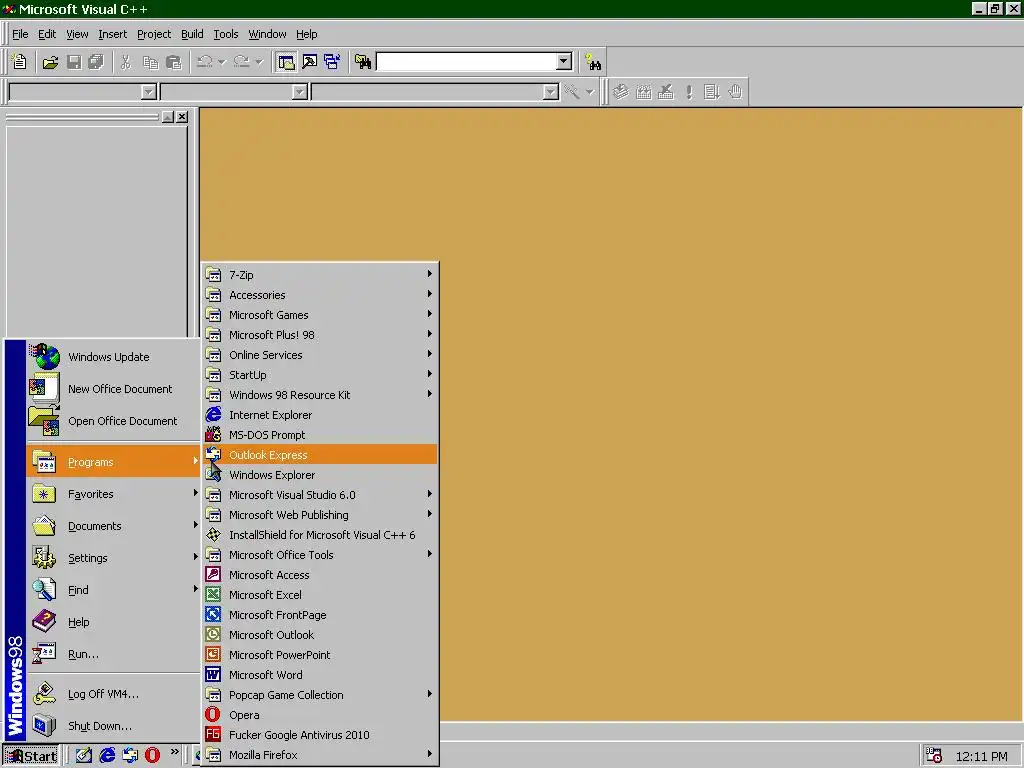Viewport: 1024px width, 768px height.
Task: Open the Help menu in menu bar
Action: [x=306, y=34]
